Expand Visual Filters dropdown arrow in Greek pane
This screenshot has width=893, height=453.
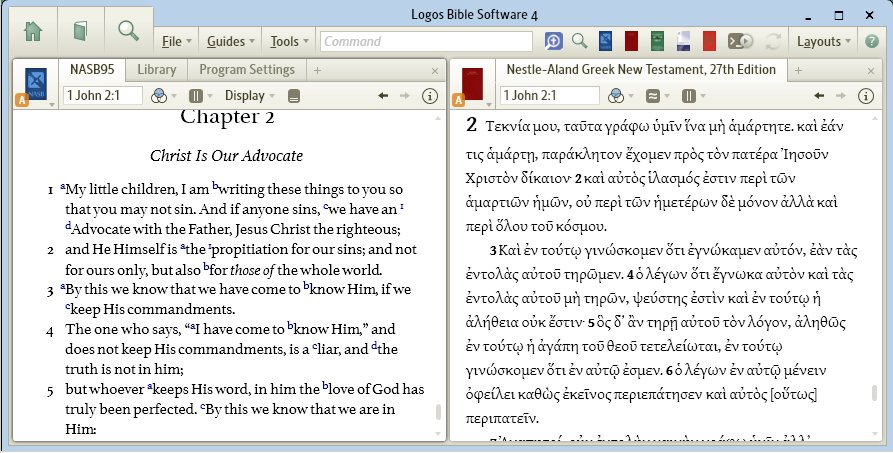pos(631,96)
